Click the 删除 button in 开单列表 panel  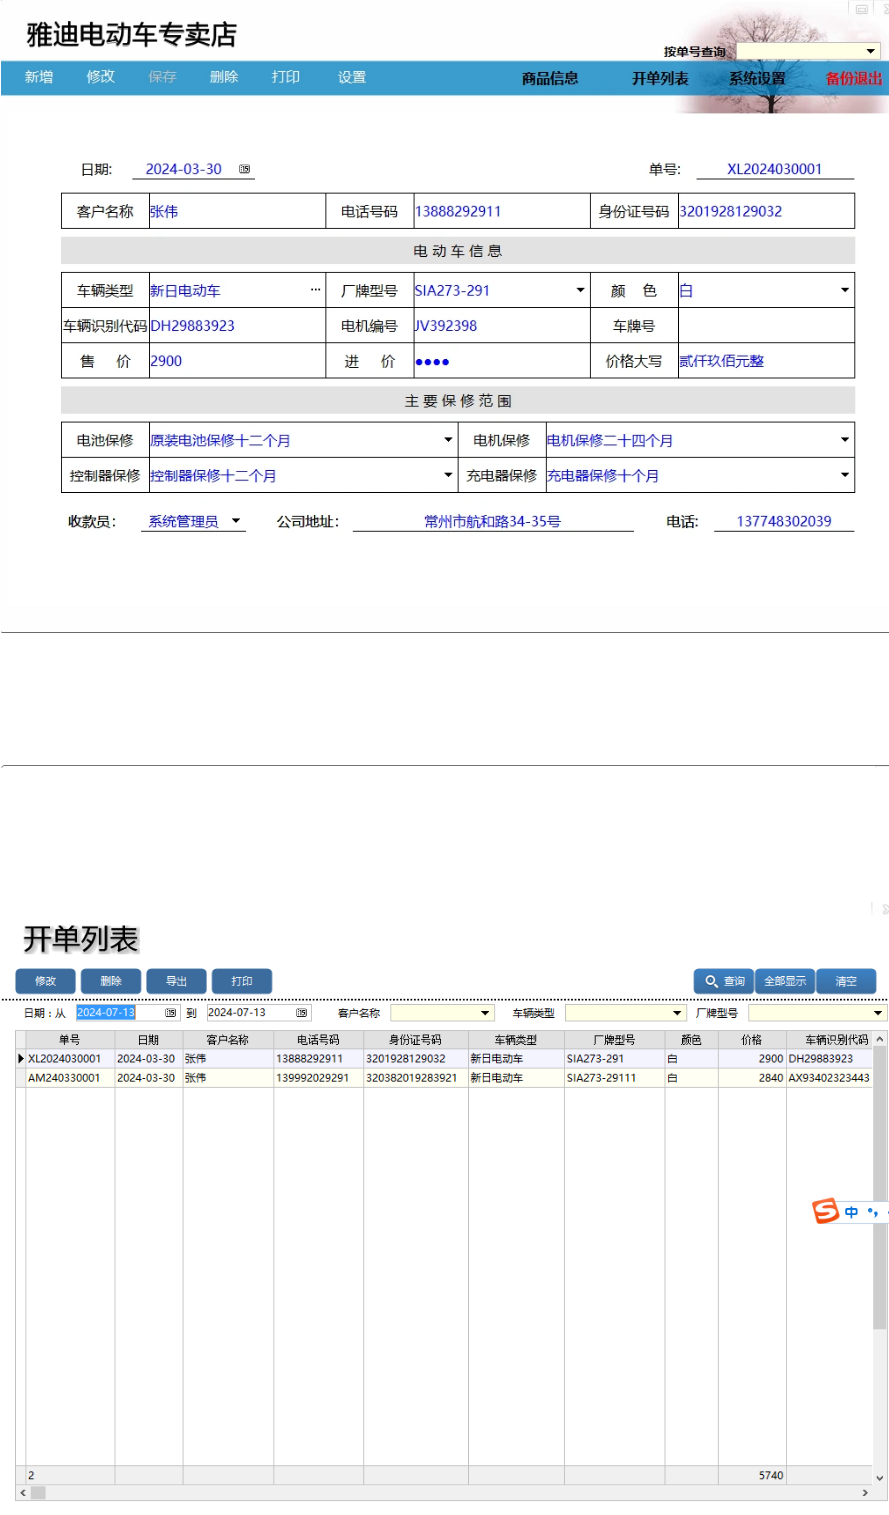(111, 981)
